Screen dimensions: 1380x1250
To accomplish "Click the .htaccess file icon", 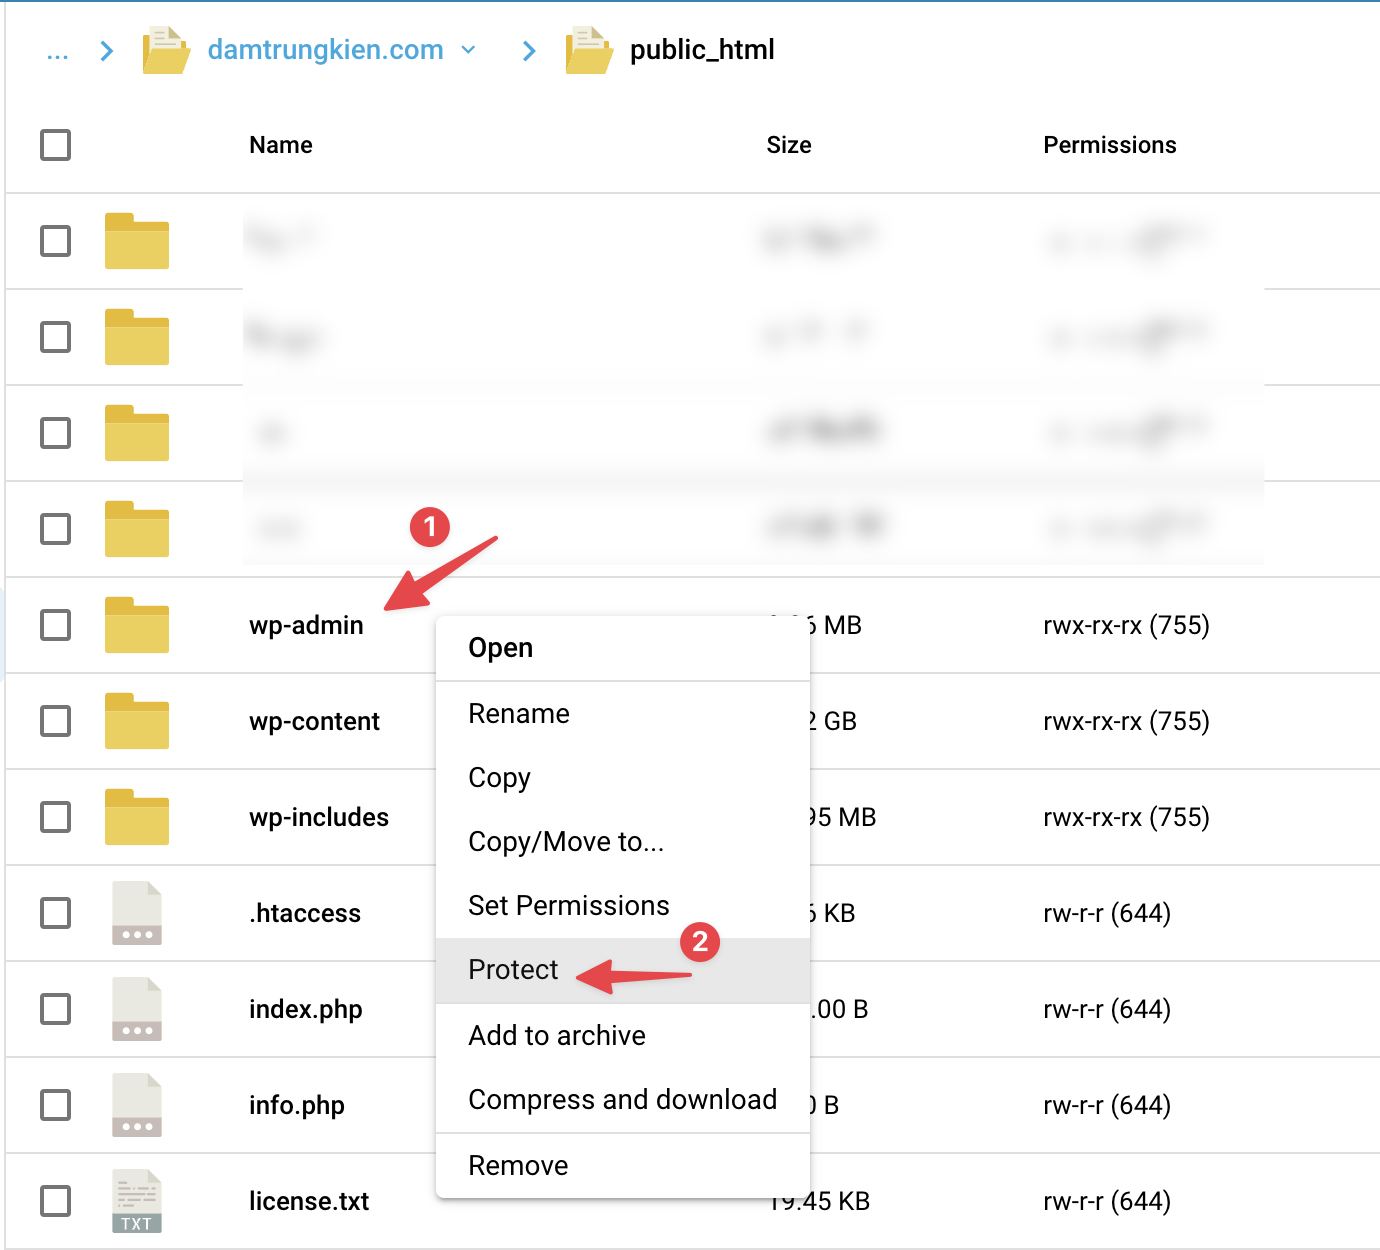I will pos(137,913).
